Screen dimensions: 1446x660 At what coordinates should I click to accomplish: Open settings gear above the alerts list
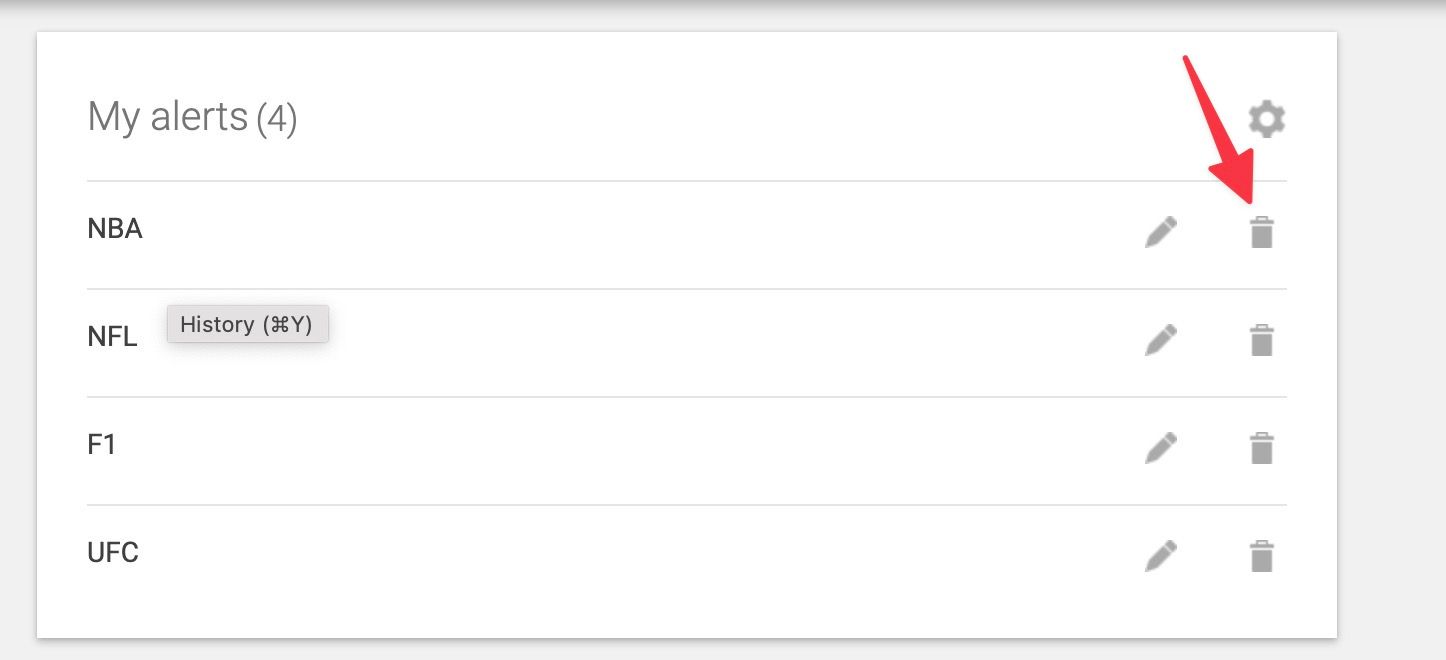coord(1267,117)
